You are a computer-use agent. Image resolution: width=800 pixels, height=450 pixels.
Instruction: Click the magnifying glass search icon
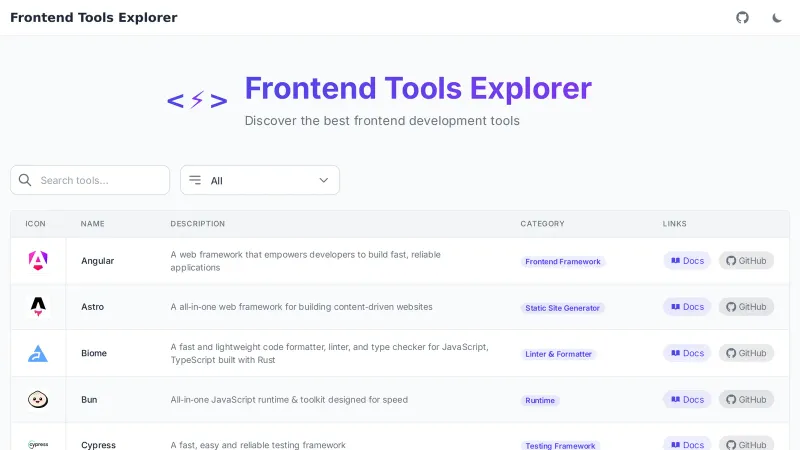point(25,180)
